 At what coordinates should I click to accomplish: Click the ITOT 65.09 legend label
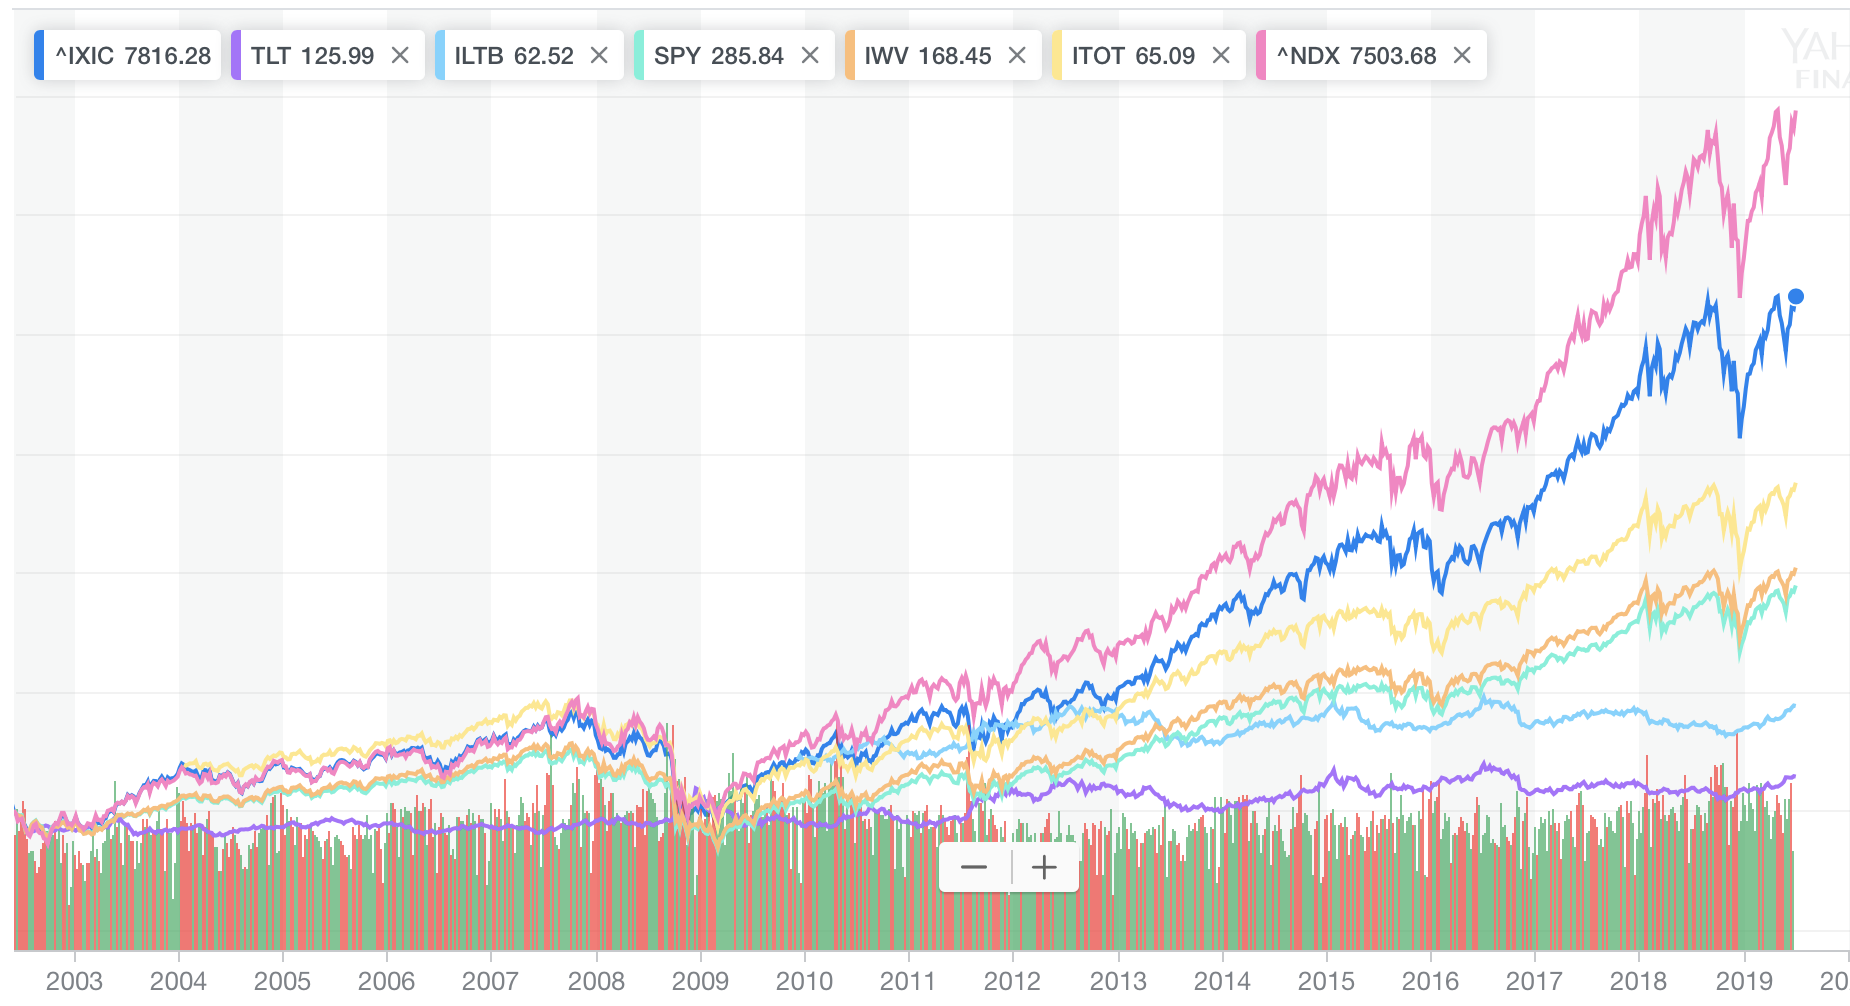coord(1133,56)
